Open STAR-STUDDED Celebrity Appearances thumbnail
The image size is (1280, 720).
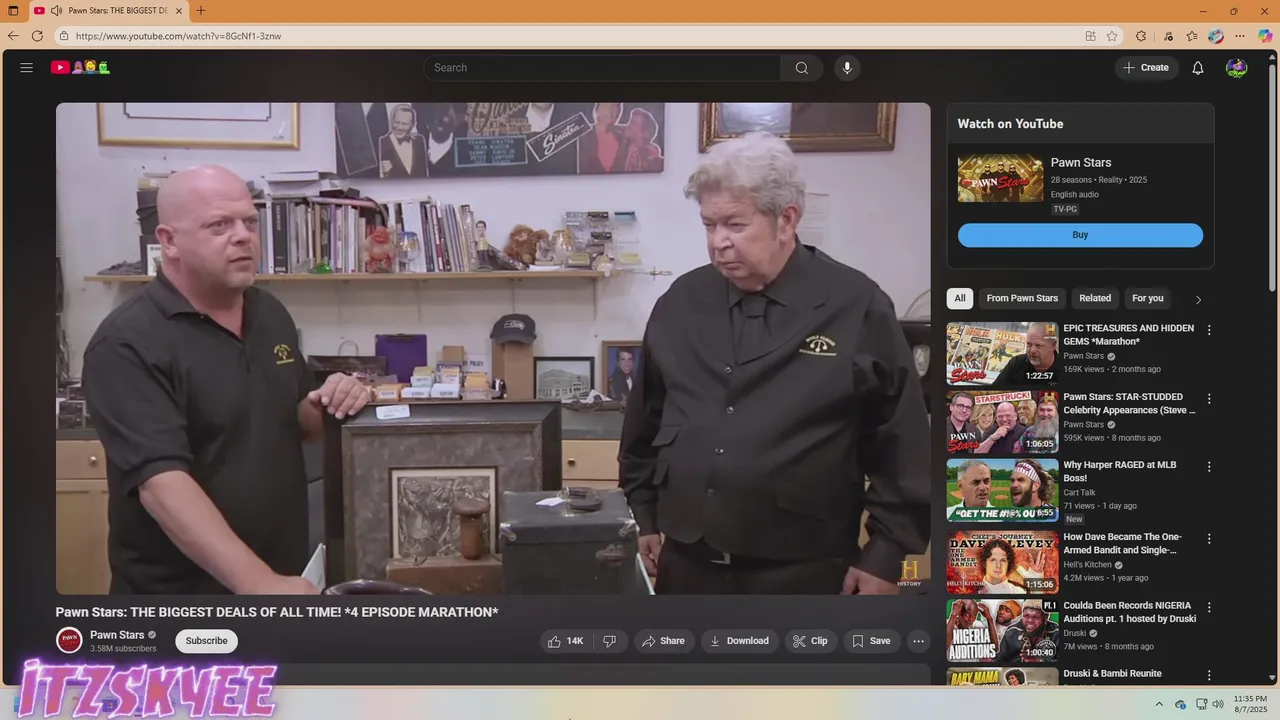point(1002,423)
